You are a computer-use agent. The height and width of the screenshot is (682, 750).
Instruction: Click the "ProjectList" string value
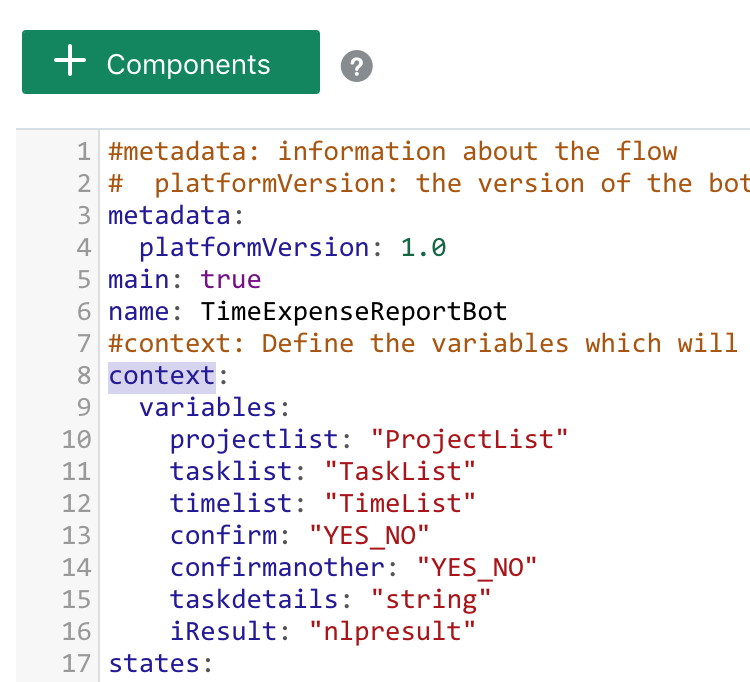point(469,440)
